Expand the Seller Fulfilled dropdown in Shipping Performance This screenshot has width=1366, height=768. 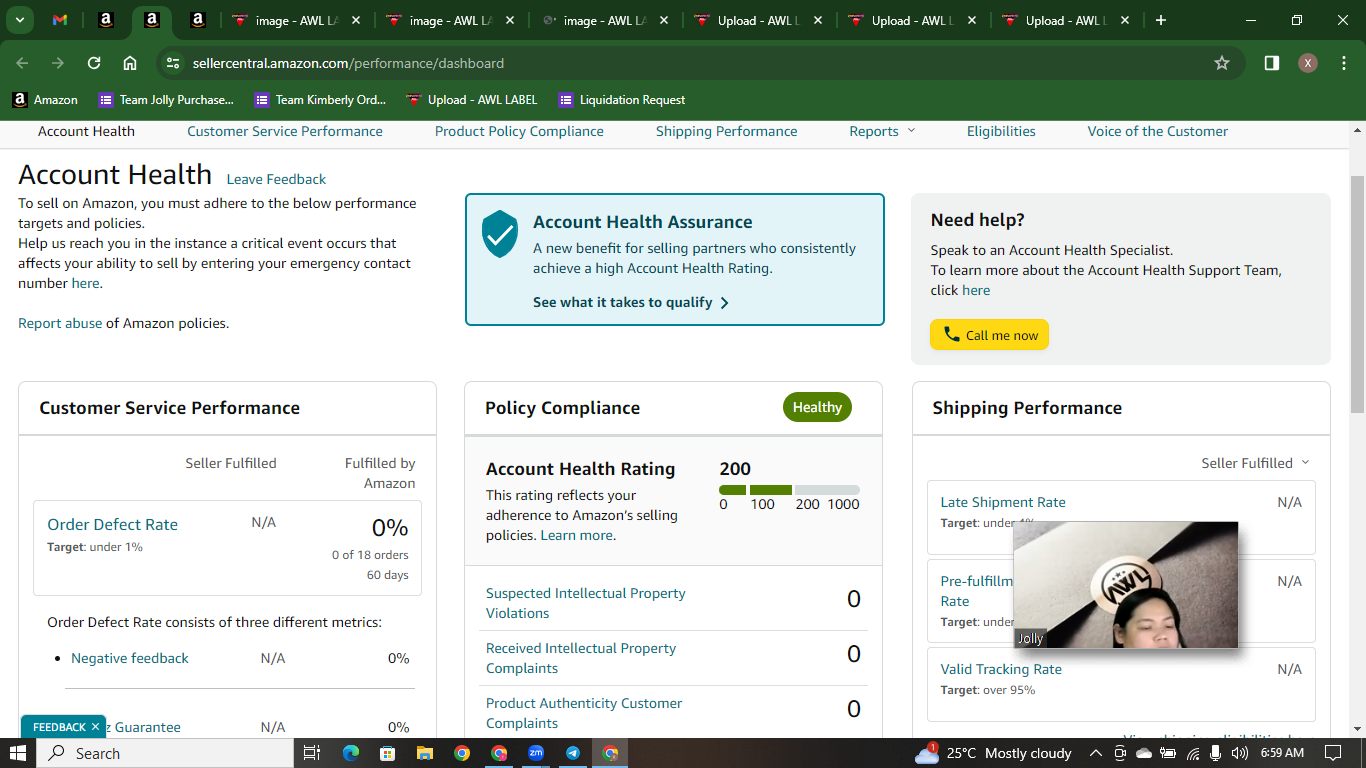(1255, 463)
